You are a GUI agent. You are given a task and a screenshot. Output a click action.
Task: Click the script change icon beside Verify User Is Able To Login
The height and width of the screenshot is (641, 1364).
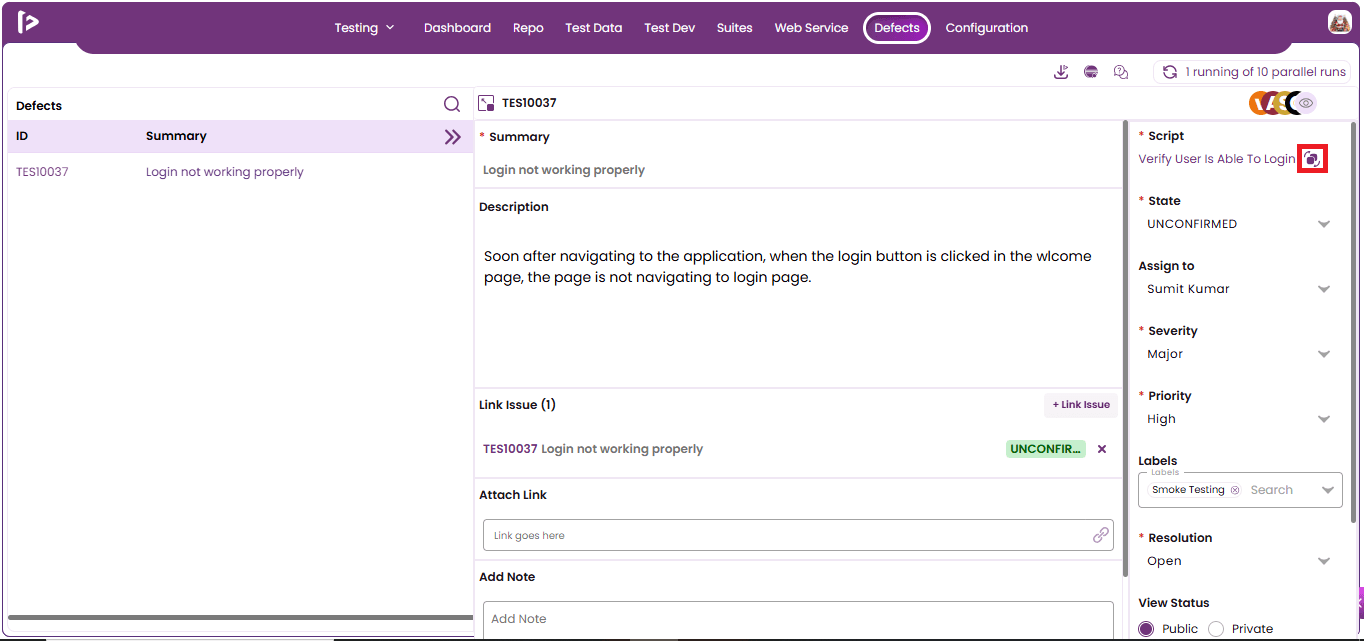[x=1312, y=159]
